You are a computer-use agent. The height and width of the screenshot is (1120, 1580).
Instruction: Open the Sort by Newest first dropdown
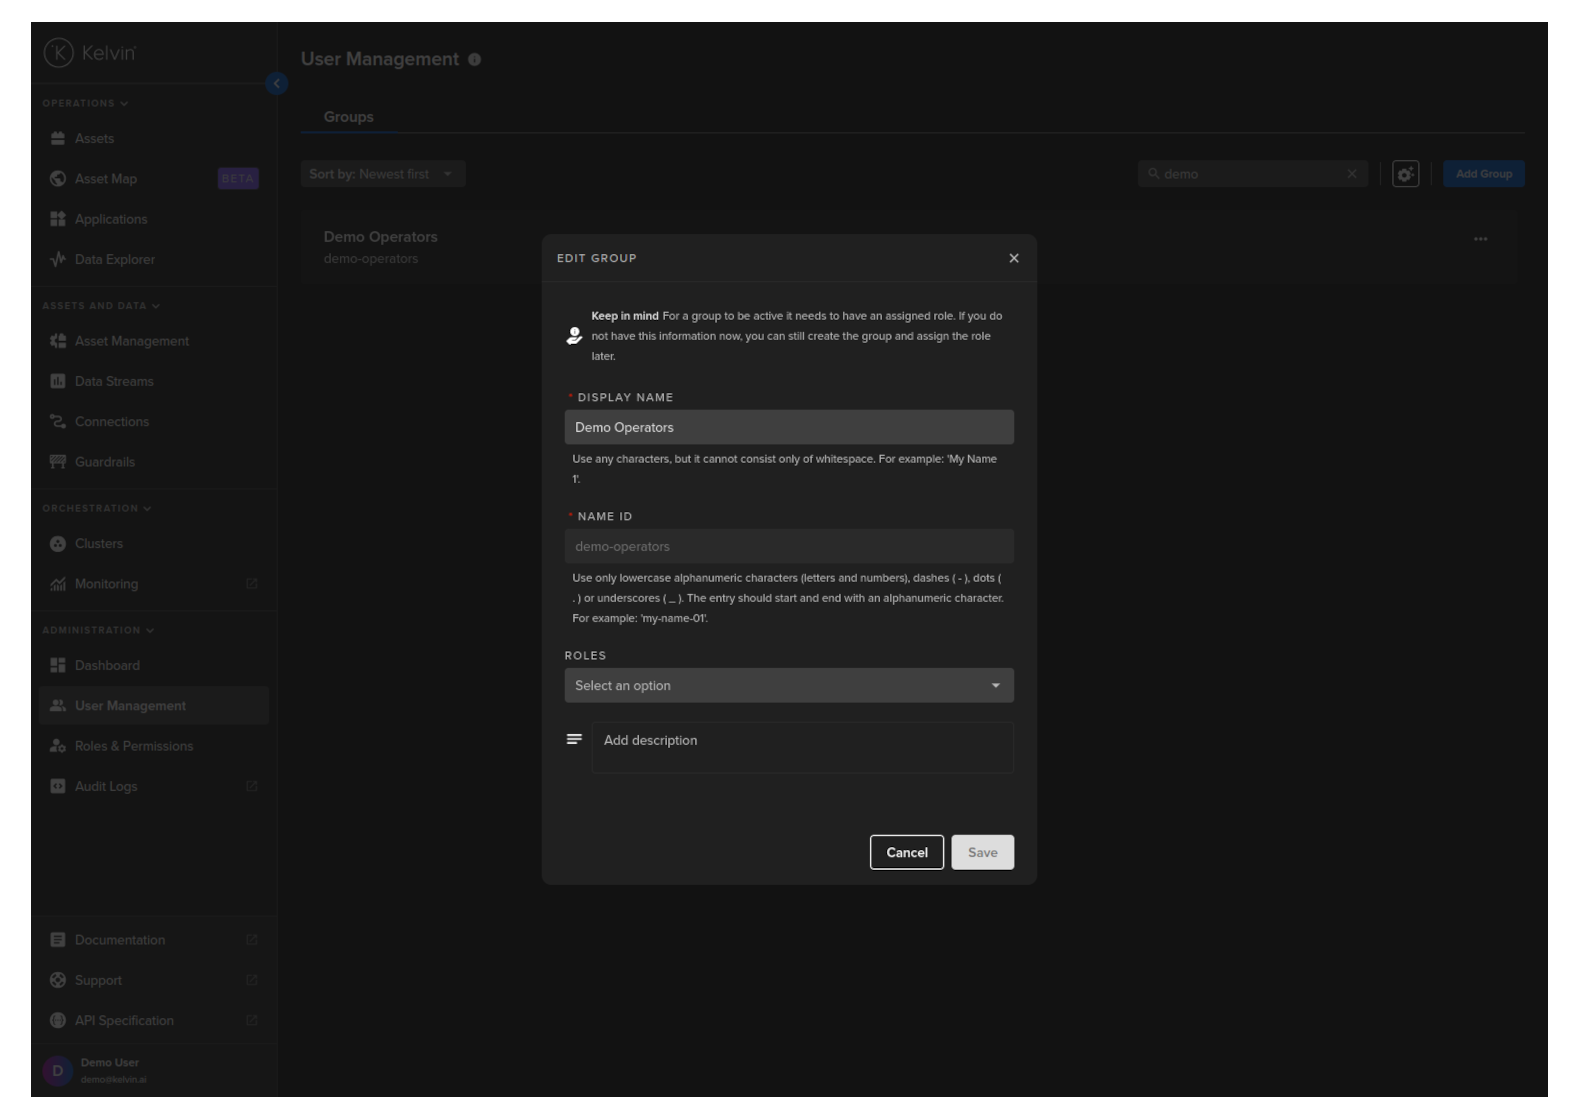tap(382, 174)
